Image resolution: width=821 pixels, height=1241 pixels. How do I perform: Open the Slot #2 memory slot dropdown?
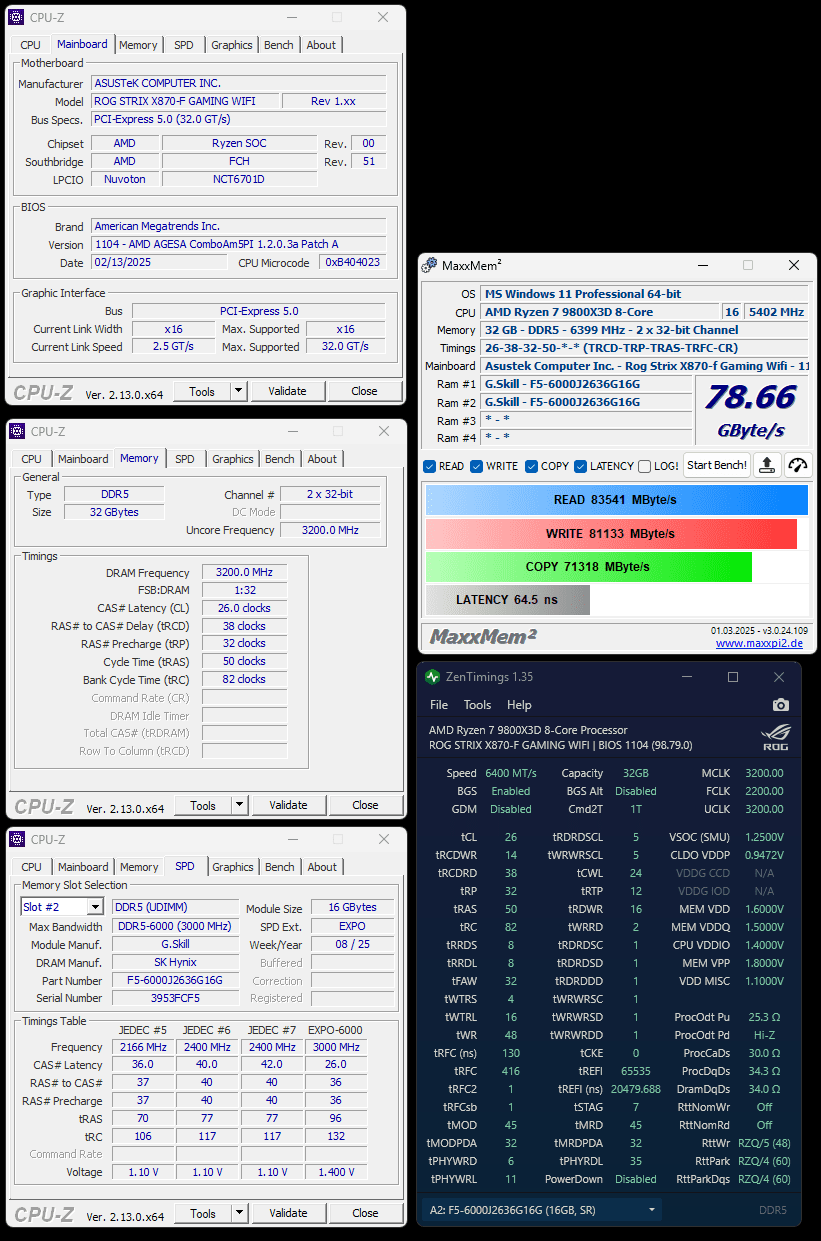(95, 907)
